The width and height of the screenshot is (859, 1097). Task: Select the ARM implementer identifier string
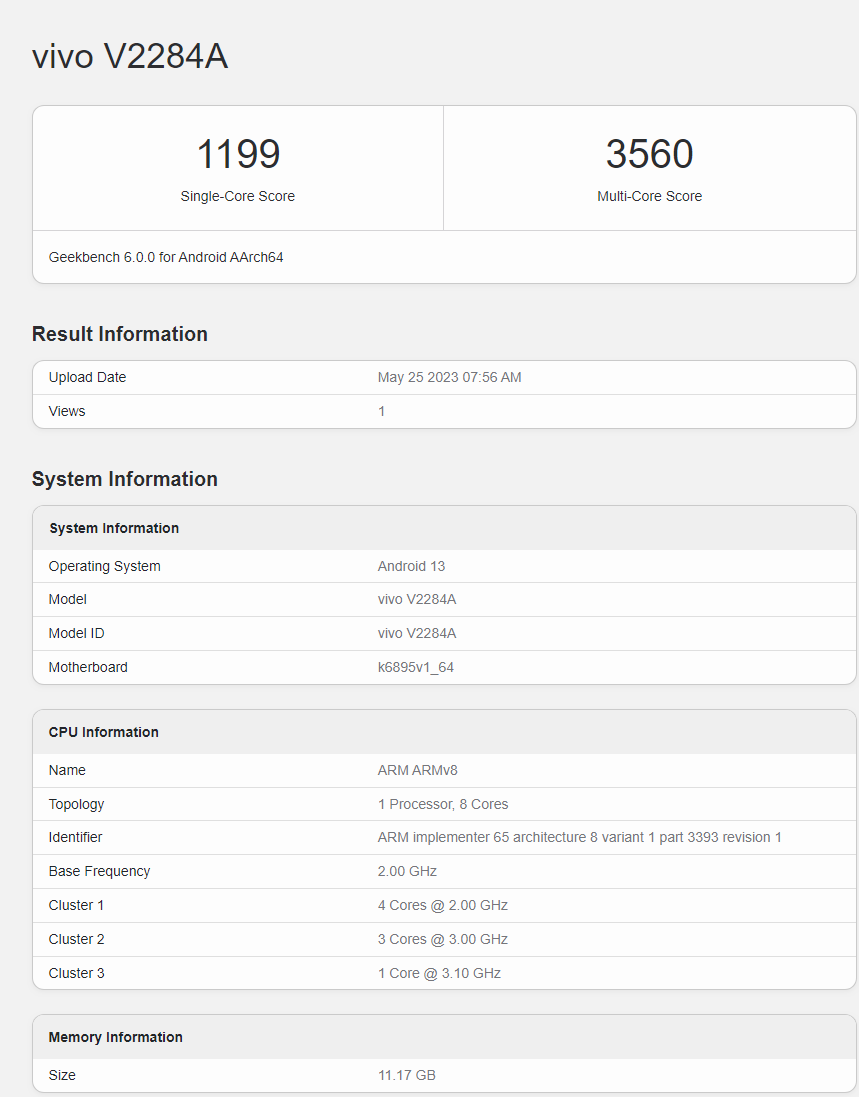579,837
